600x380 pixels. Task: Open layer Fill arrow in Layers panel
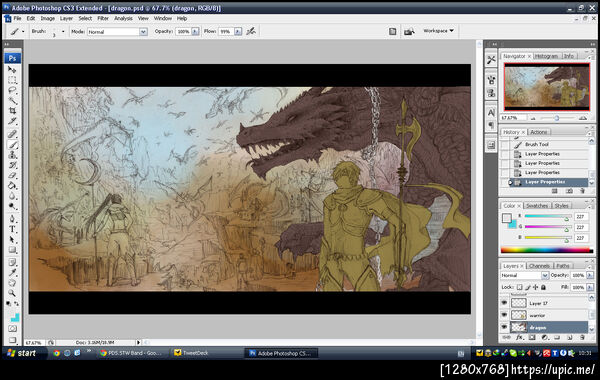590,287
